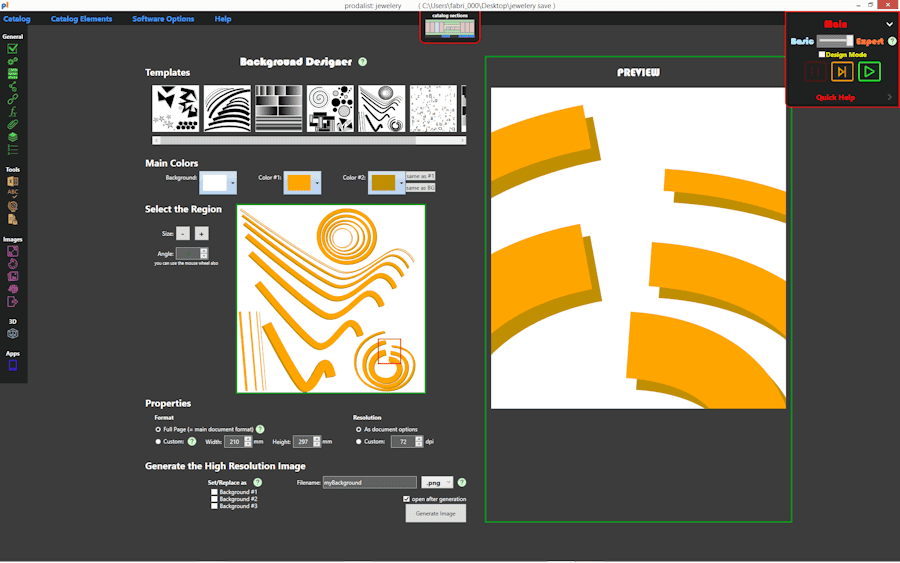Click help icon next to Set/Replace as
Image resolution: width=900 pixels, height=563 pixels.
pos(258,483)
